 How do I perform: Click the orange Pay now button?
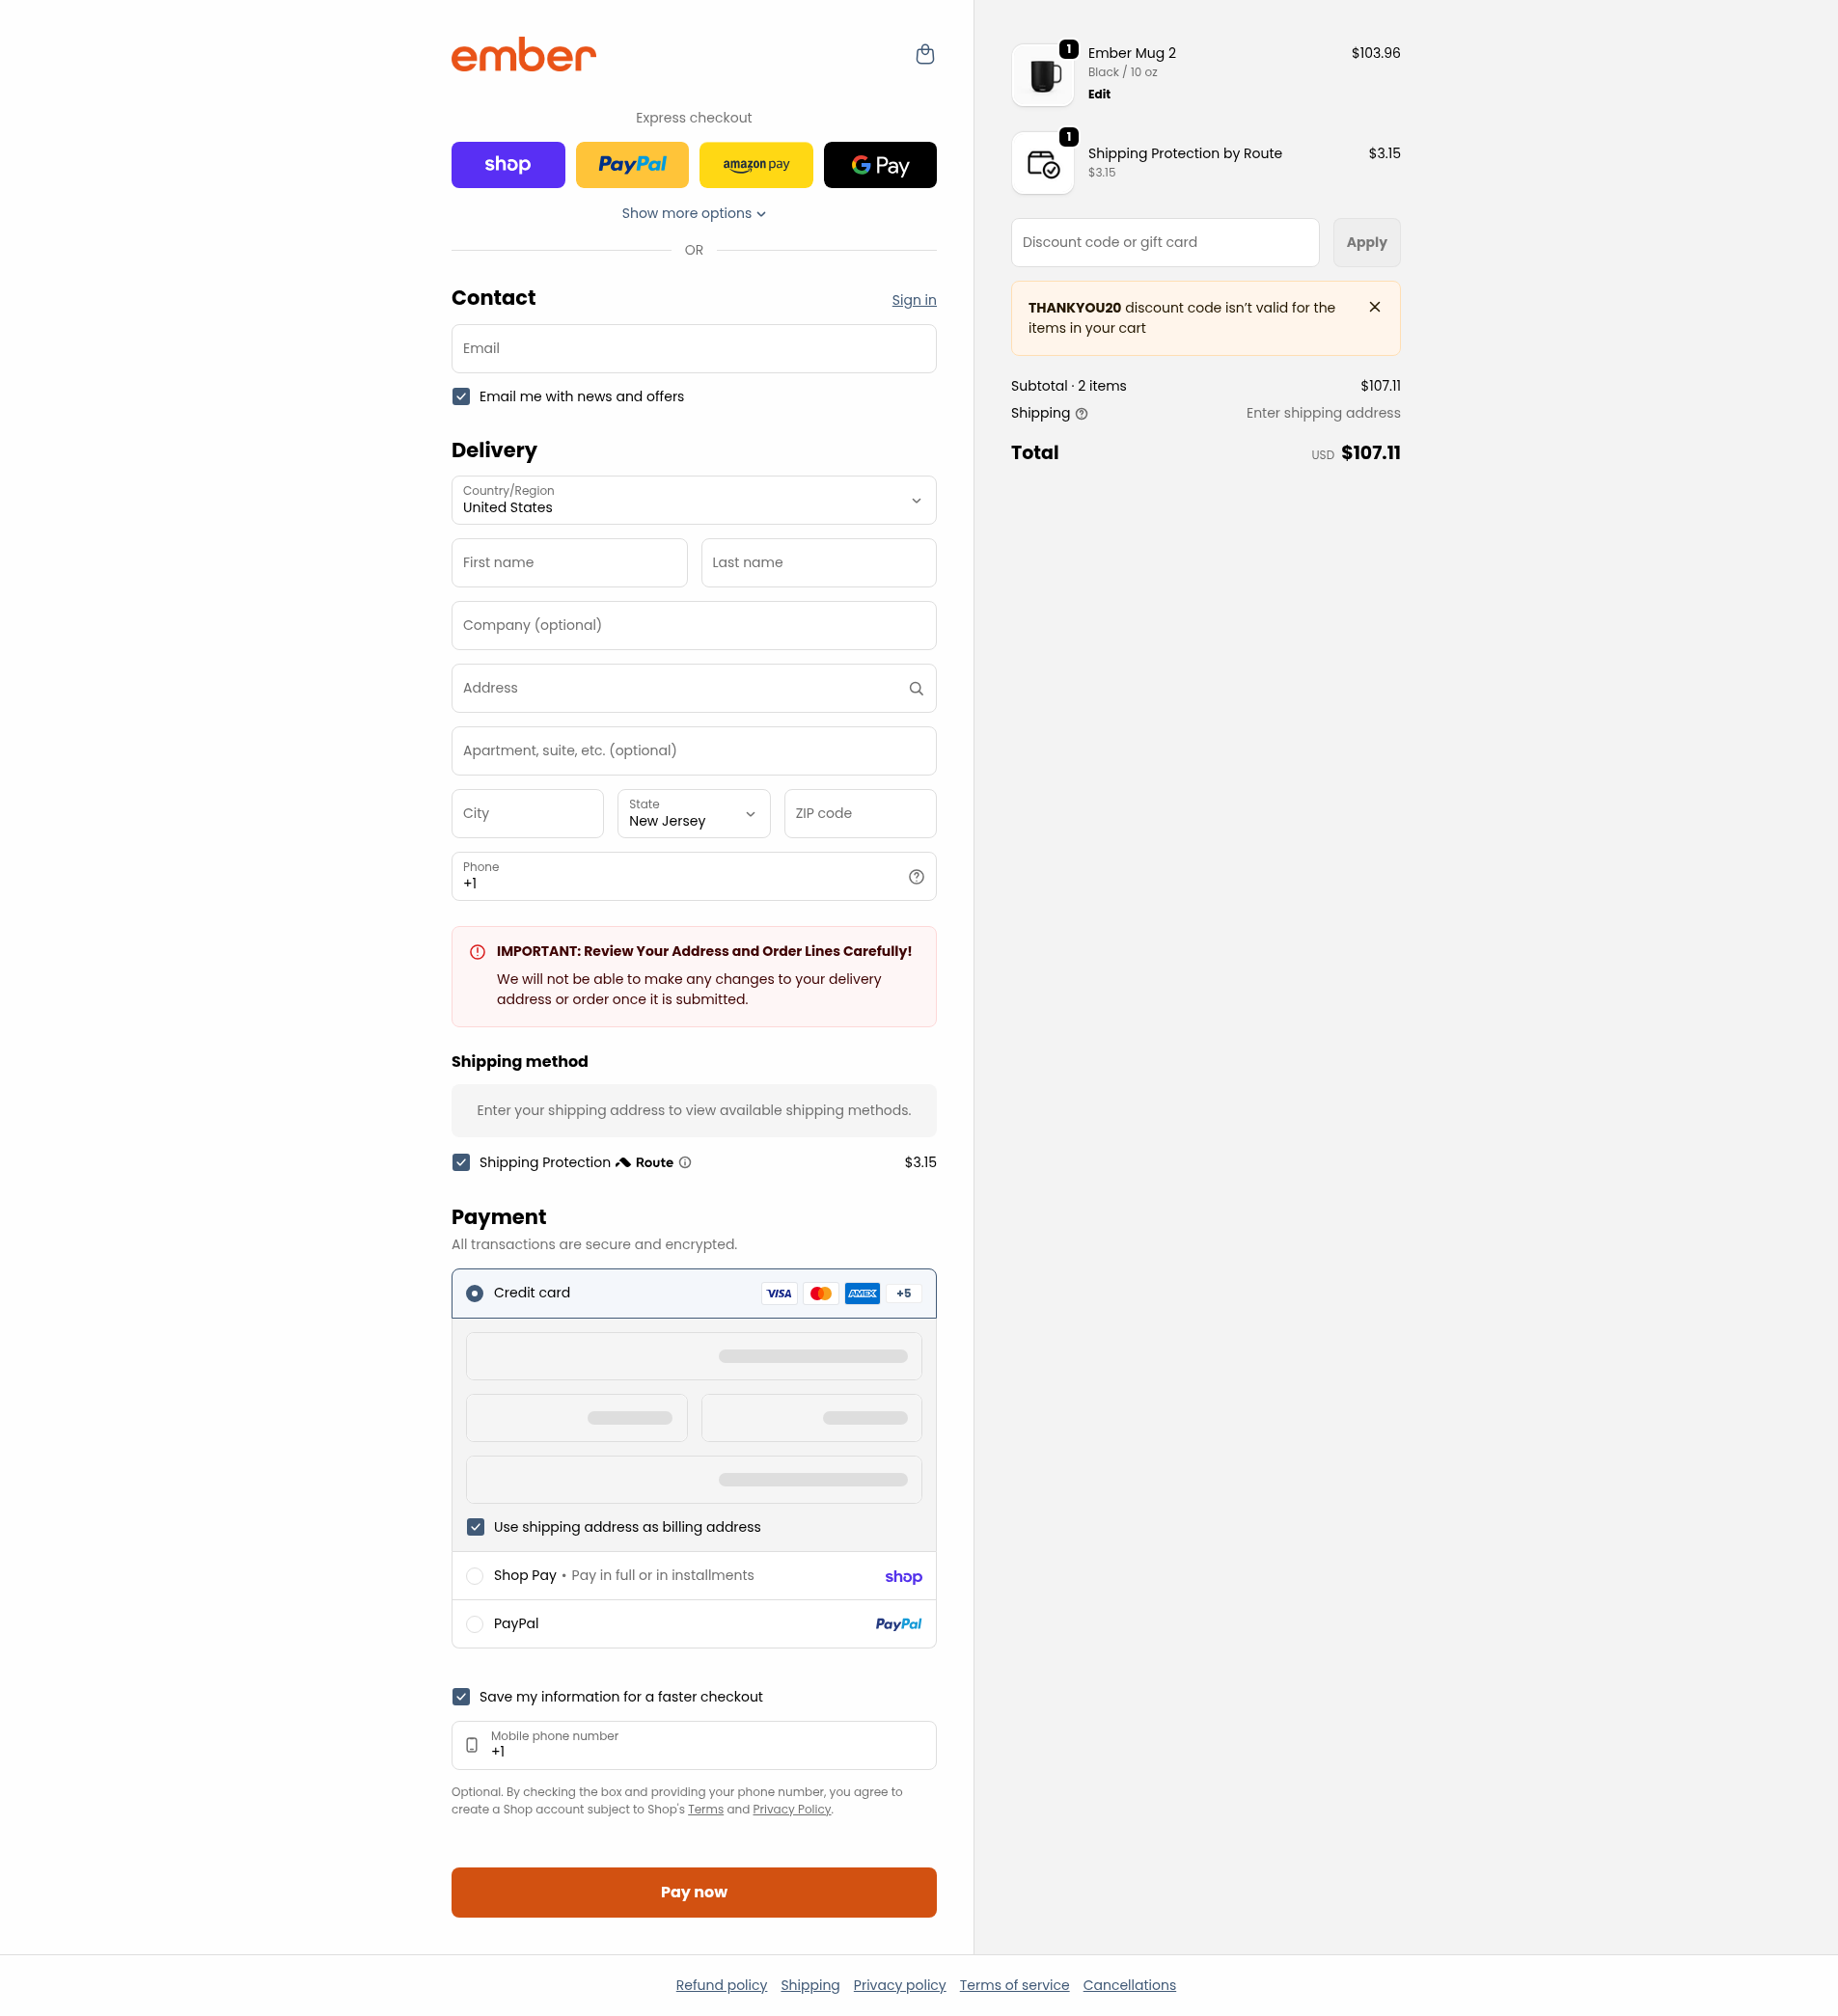pyautogui.click(x=694, y=1892)
